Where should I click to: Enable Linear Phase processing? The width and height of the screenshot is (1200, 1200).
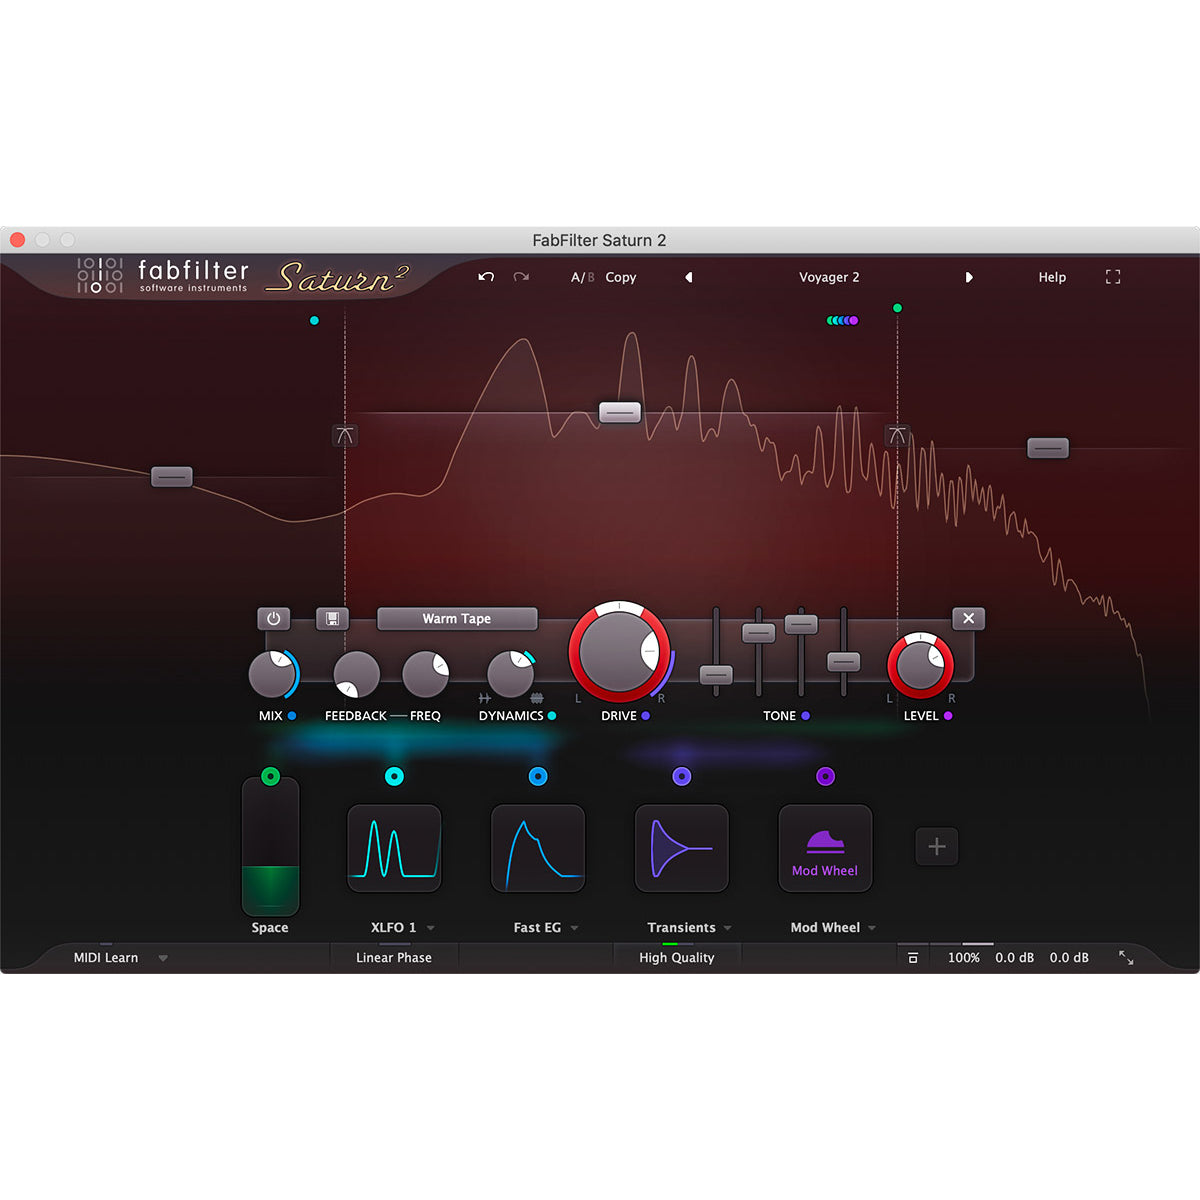point(393,957)
